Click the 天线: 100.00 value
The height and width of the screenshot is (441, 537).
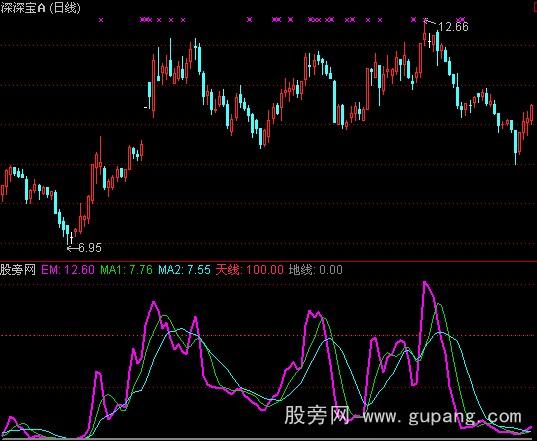[x=250, y=269]
